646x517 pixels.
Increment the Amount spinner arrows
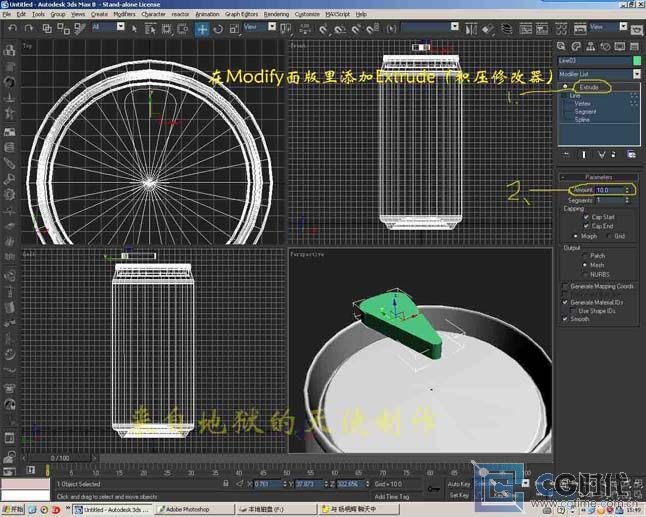coord(627,190)
